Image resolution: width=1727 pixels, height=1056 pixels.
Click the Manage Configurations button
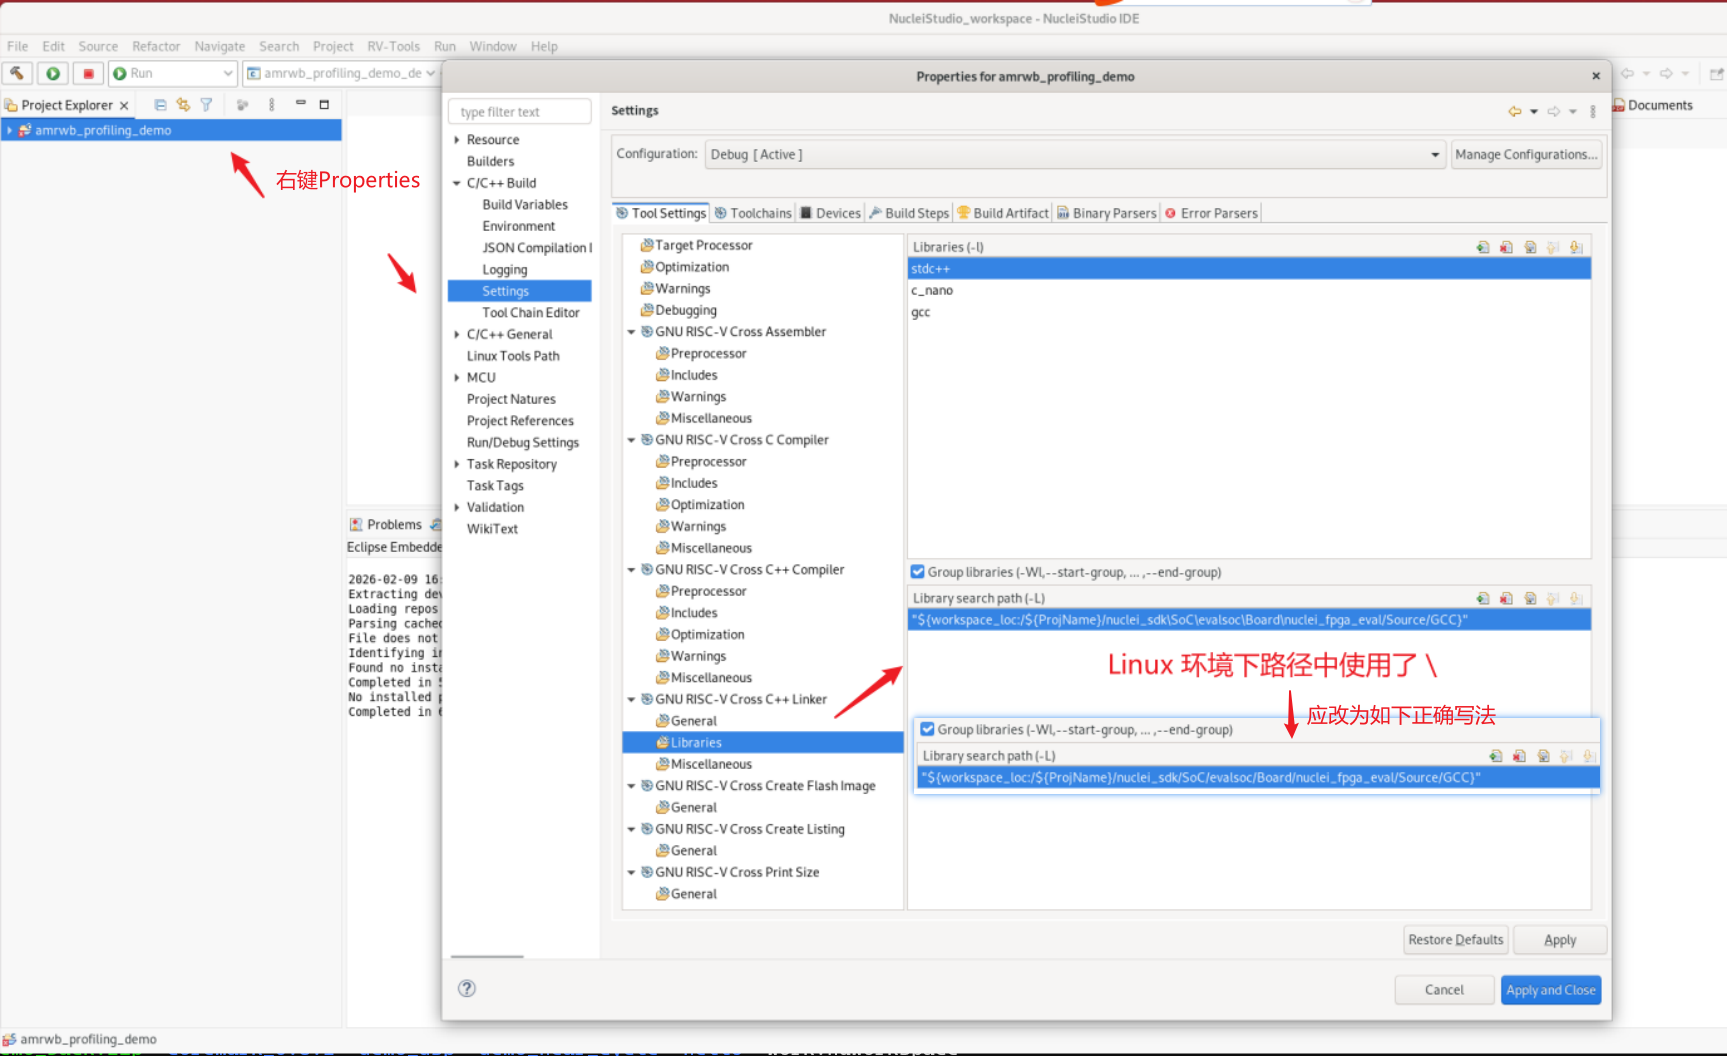pyautogui.click(x=1525, y=155)
